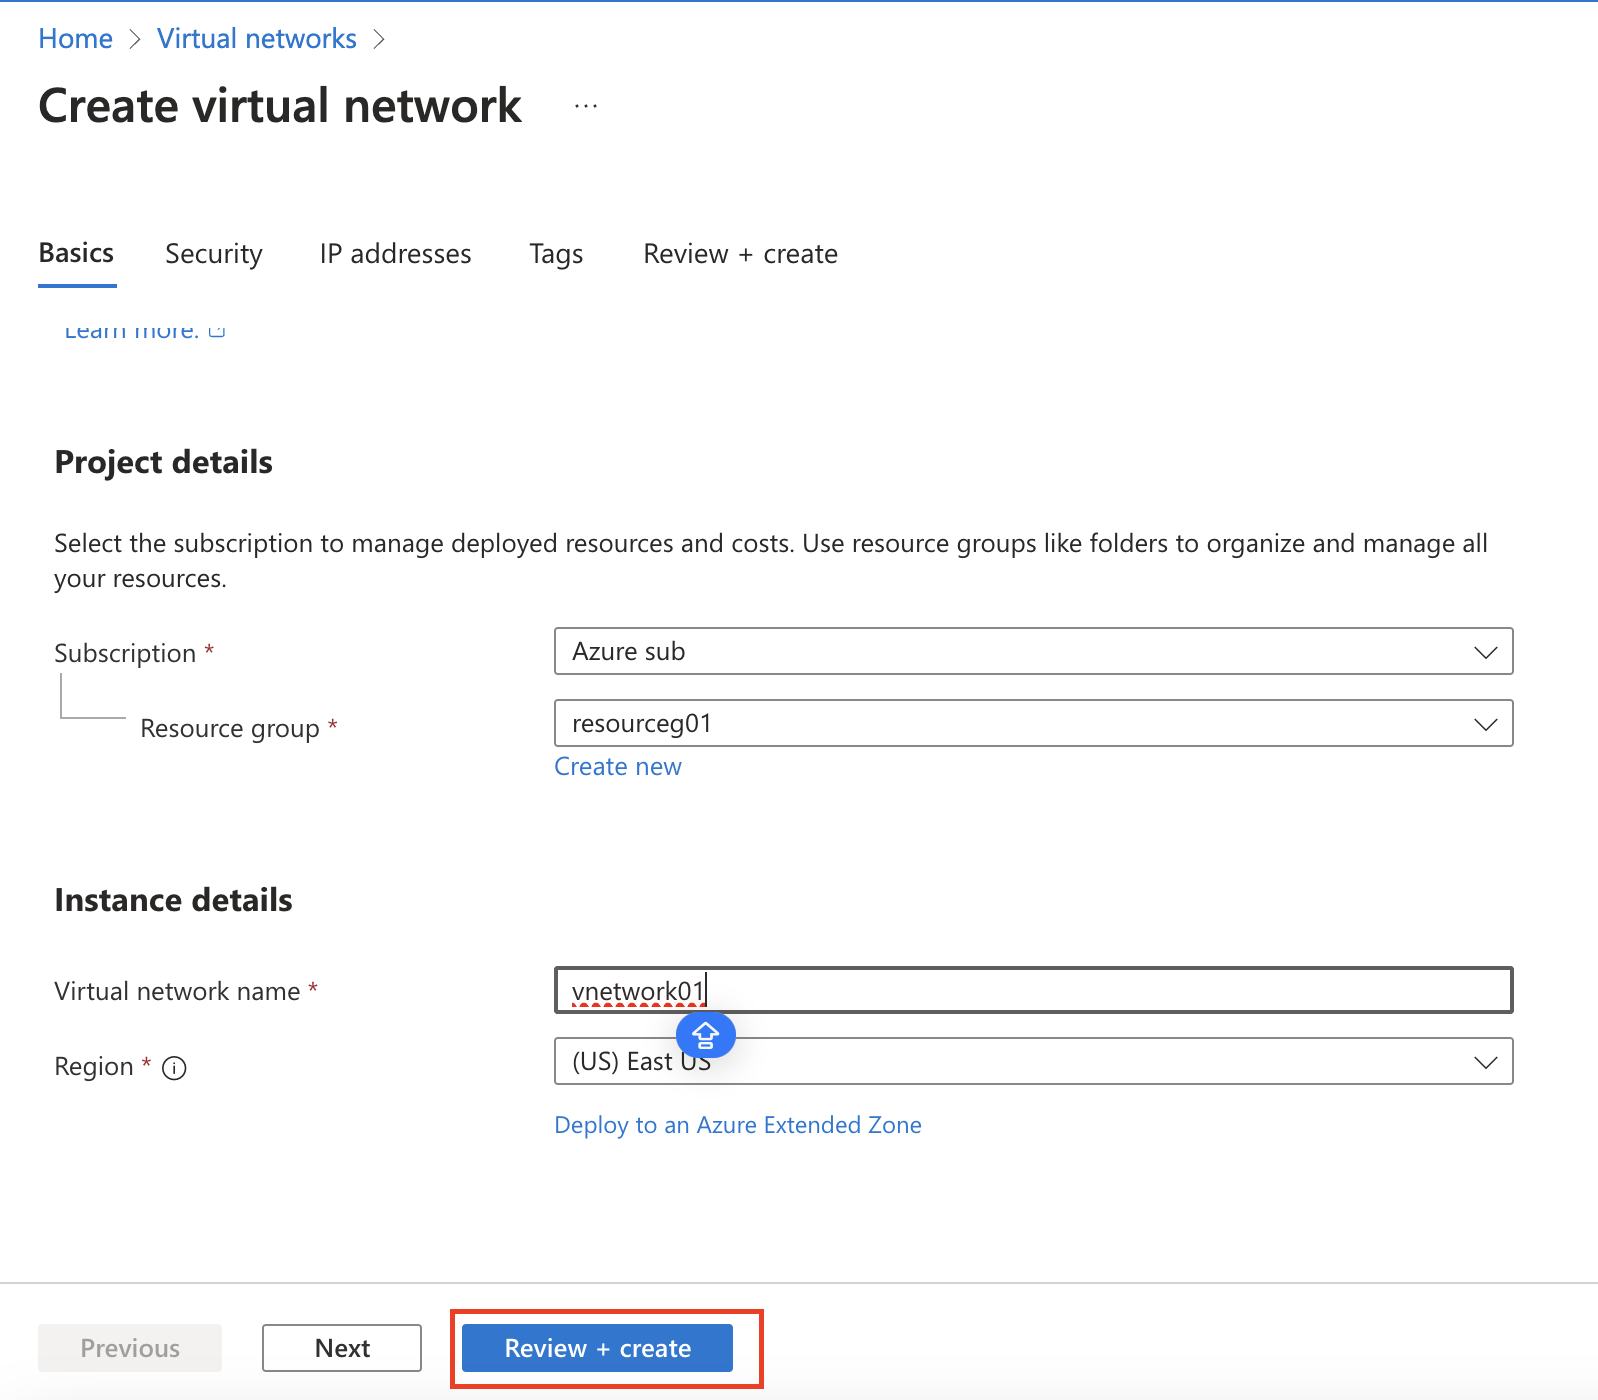Viewport: 1598px width, 1400px height.
Task: Click the Previous button
Action: point(130,1348)
